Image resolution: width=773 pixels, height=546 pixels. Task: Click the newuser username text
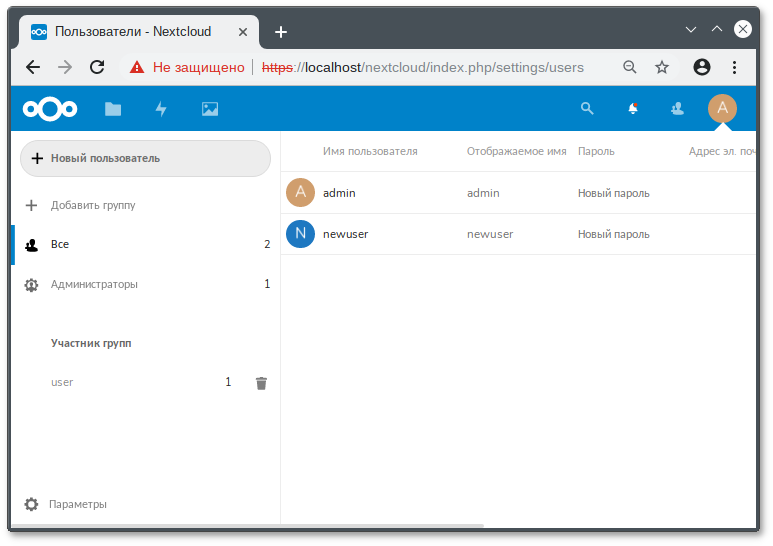tap(346, 234)
